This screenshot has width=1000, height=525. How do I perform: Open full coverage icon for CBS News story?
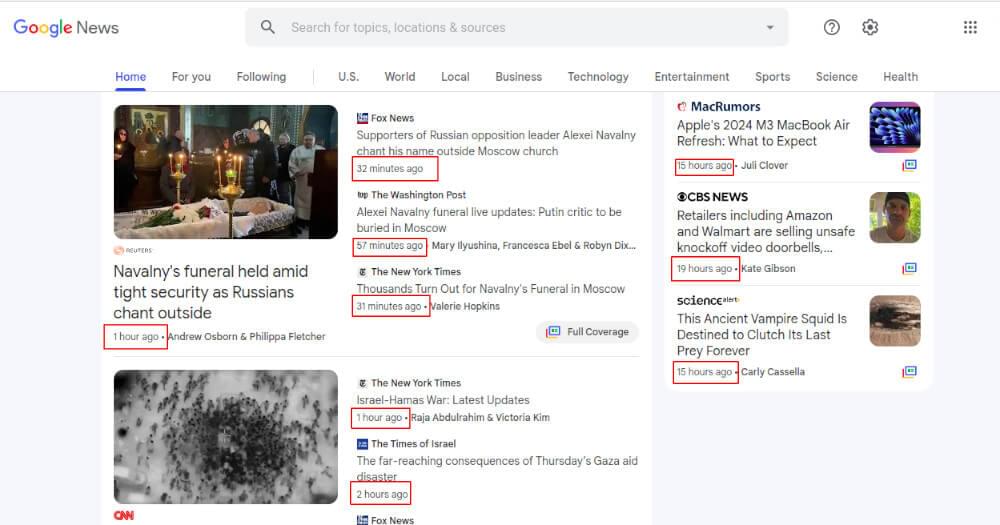[909, 268]
